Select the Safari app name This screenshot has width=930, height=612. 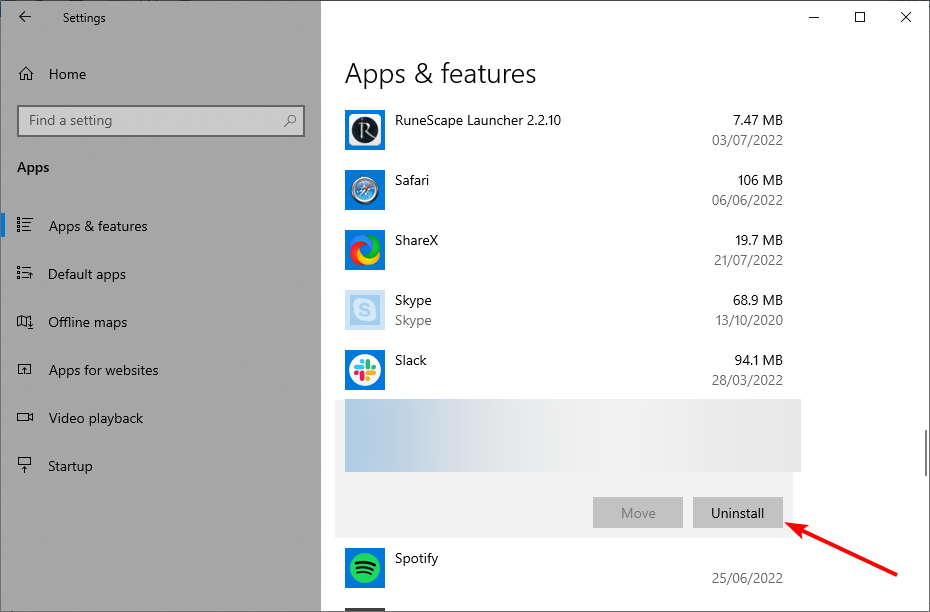click(x=412, y=180)
